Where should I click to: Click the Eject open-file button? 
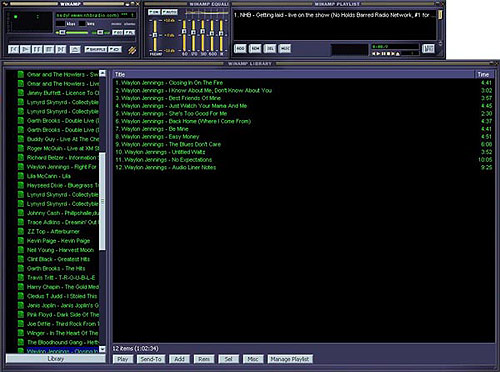75,49
